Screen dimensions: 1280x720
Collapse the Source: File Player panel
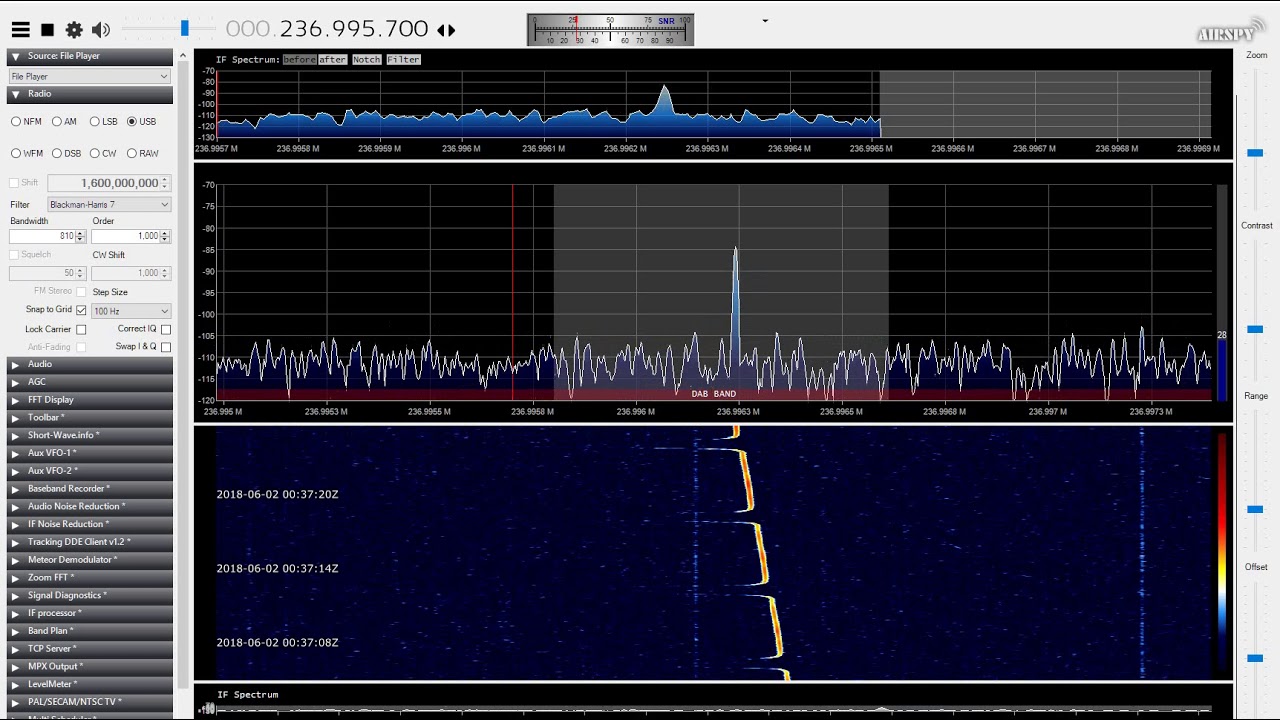[90, 57]
